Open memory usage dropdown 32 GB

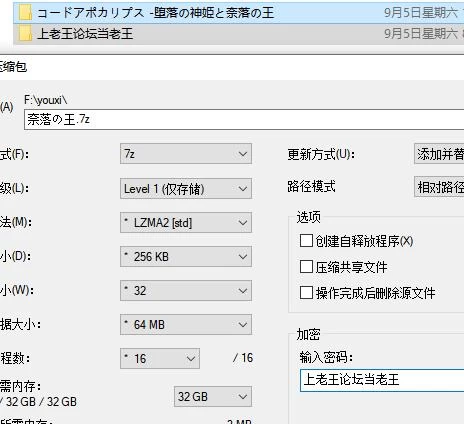coord(213,397)
